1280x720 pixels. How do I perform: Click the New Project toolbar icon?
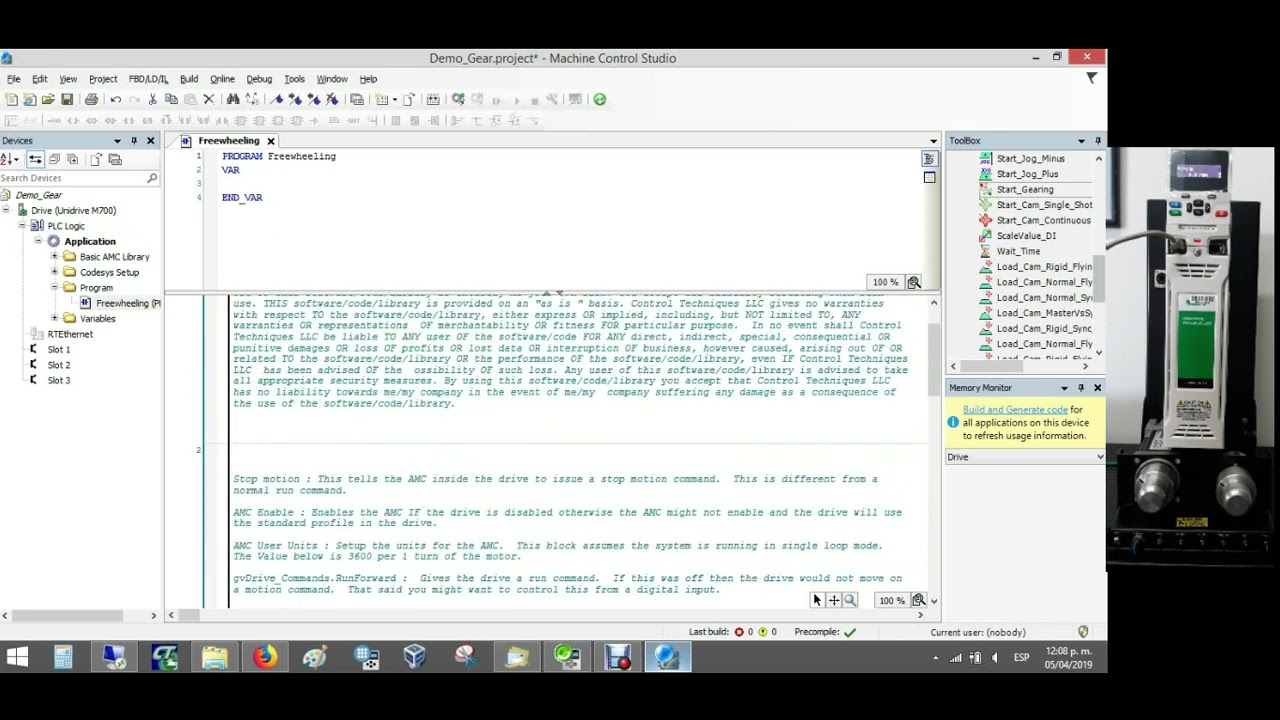[11, 99]
